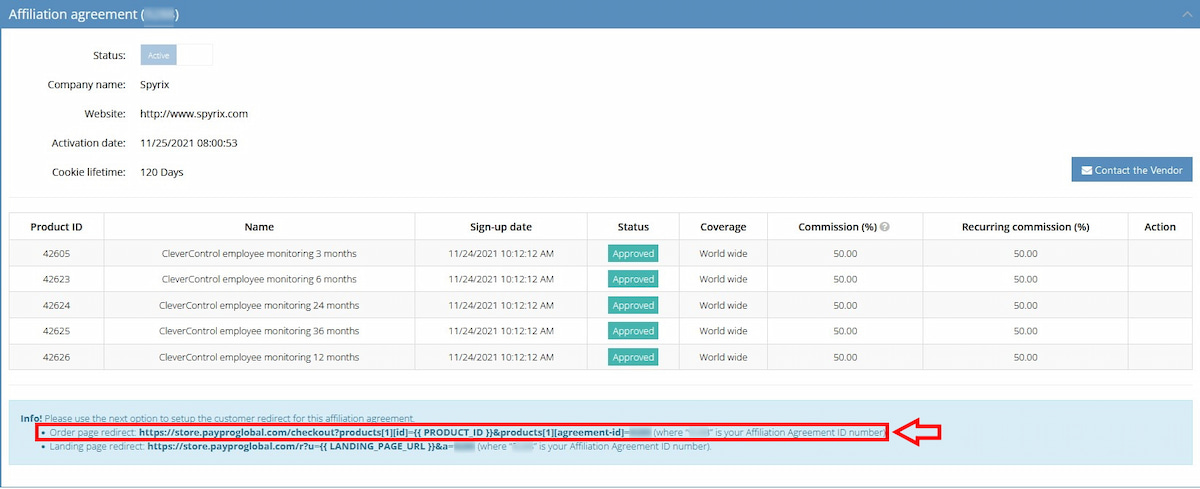The image size is (1200, 489).
Task: Click the 120 Days cookie lifetime value
Action: click(162, 172)
